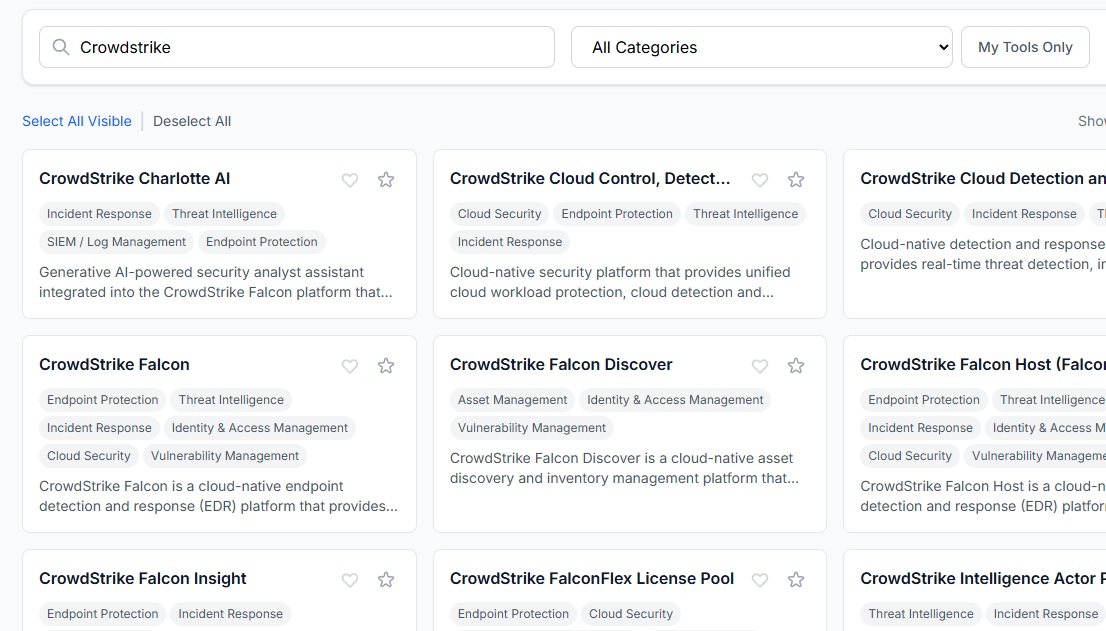Heart the FalconFlex License Pool card
This screenshot has height=631, width=1106.
pyautogui.click(x=760, y=580)
